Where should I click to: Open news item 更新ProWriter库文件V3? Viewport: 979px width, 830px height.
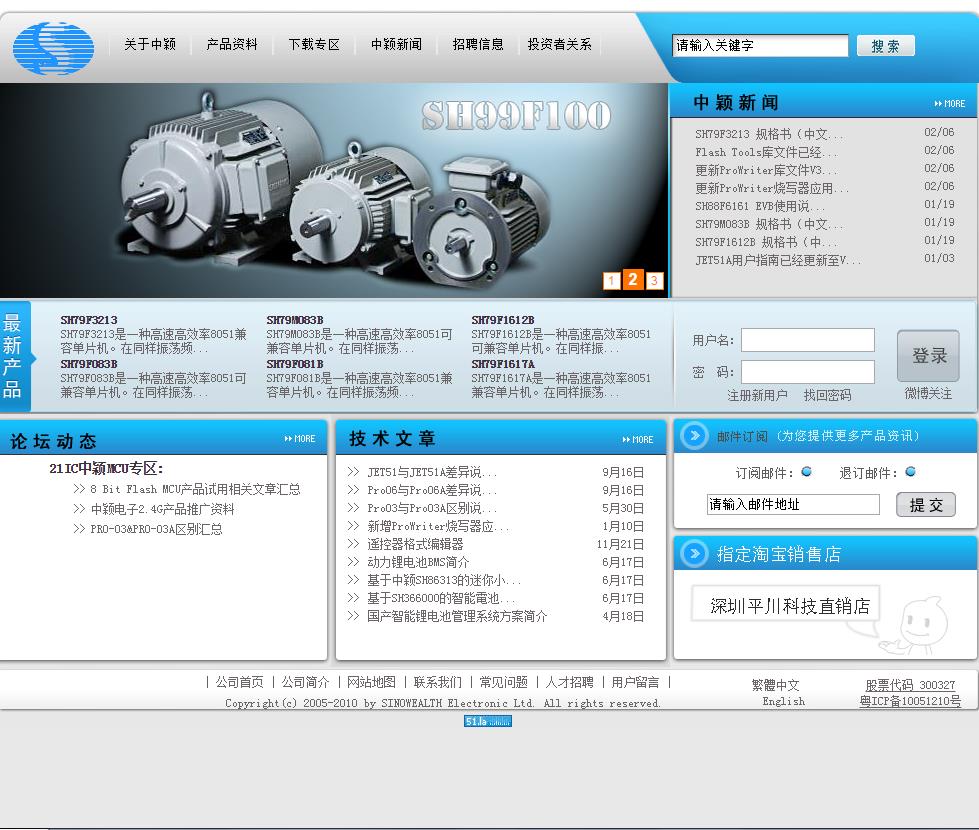point(767,170)
